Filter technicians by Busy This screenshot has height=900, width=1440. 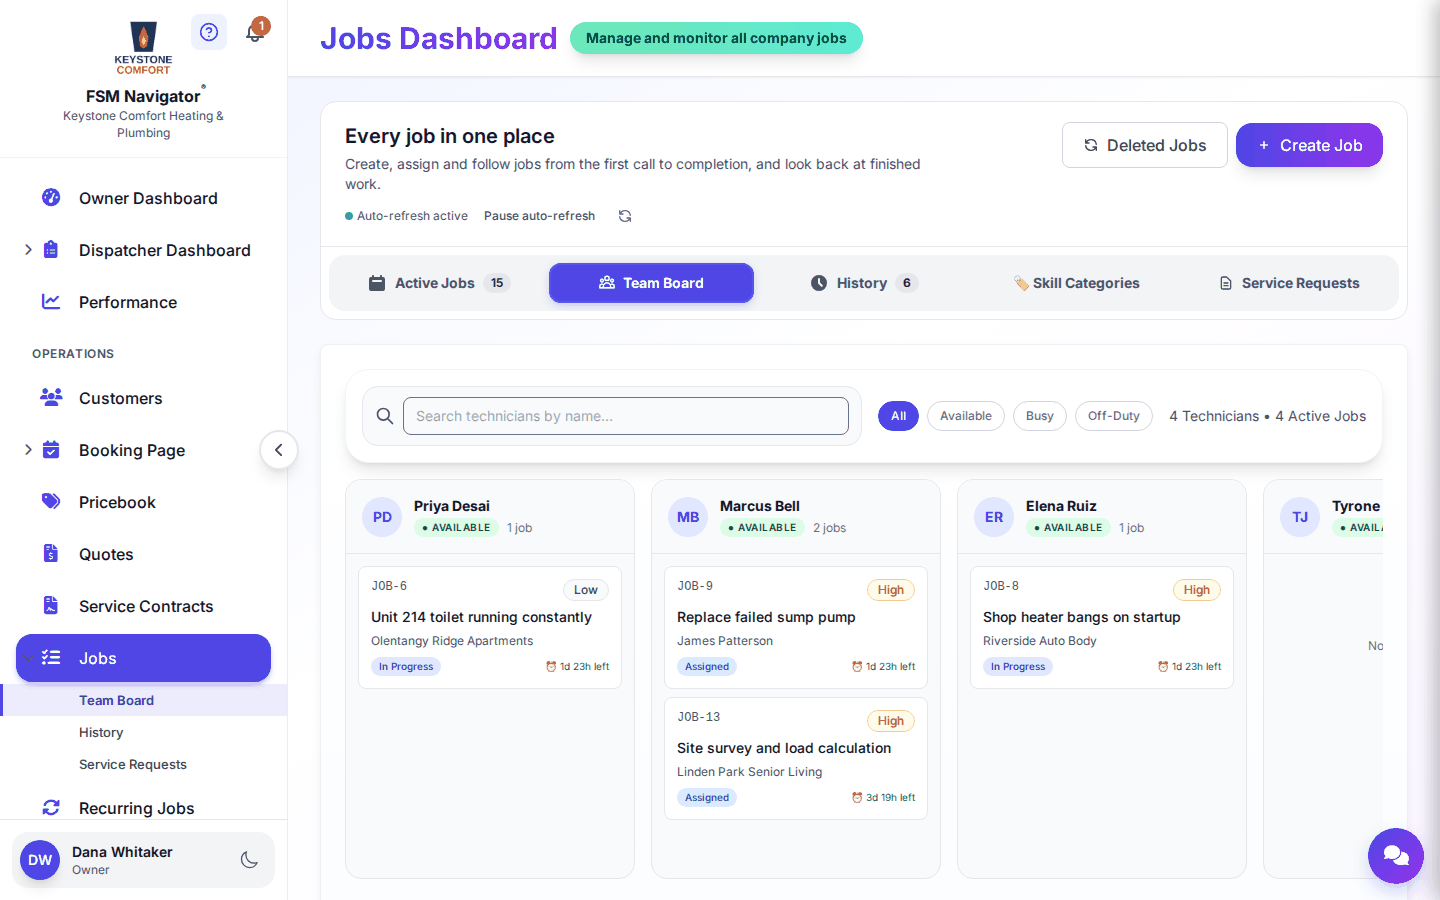coord(1040,416)
